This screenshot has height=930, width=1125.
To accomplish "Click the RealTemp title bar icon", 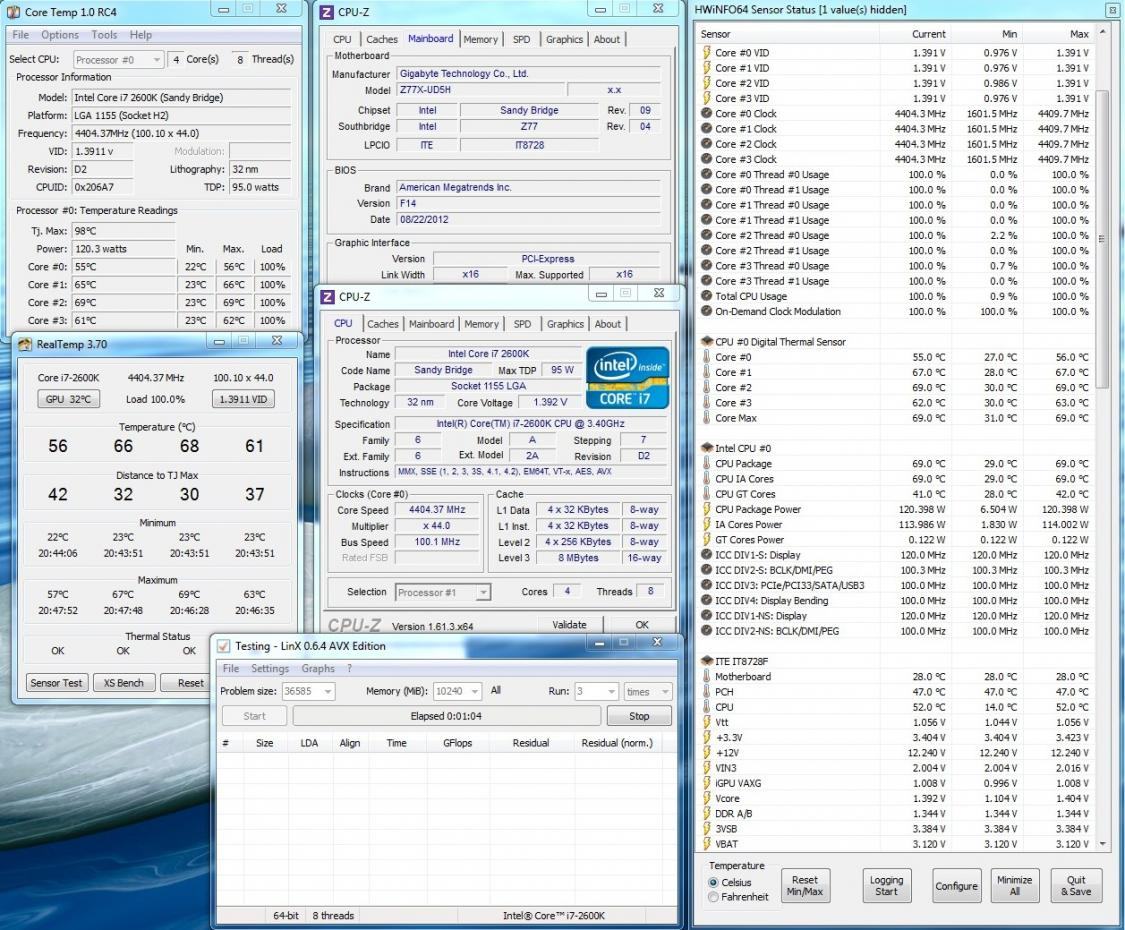I will click(25, 344).
